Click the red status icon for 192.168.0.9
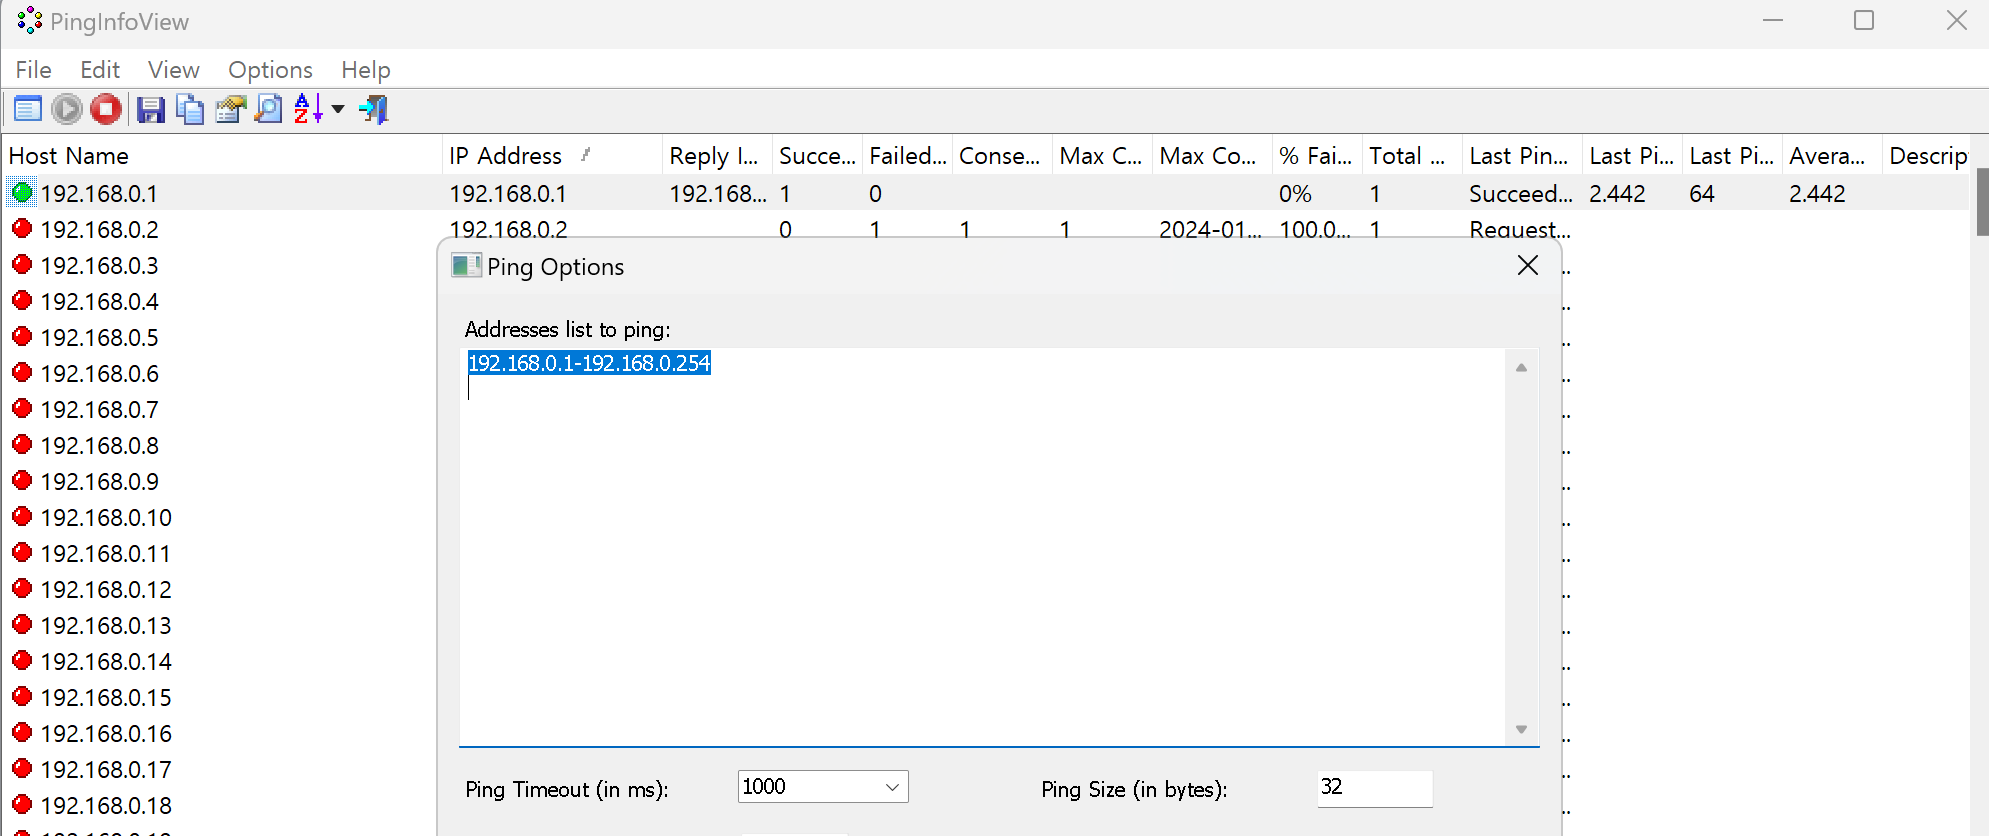 tap(22, 480)
